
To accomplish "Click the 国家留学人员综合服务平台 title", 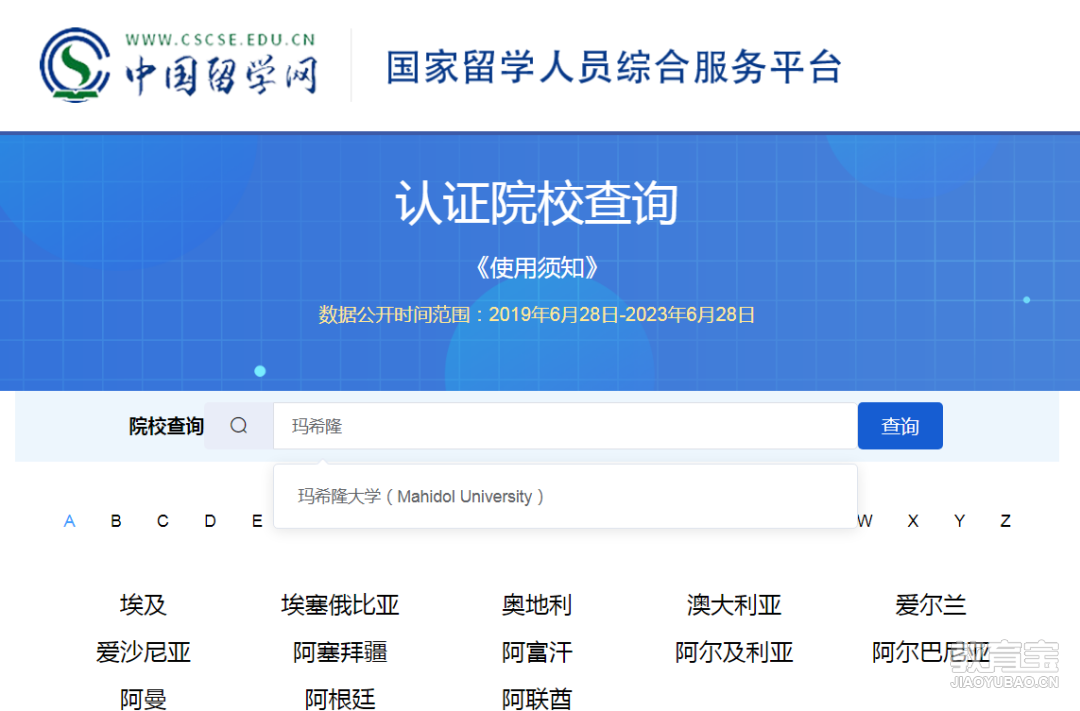I will [614, 68].
